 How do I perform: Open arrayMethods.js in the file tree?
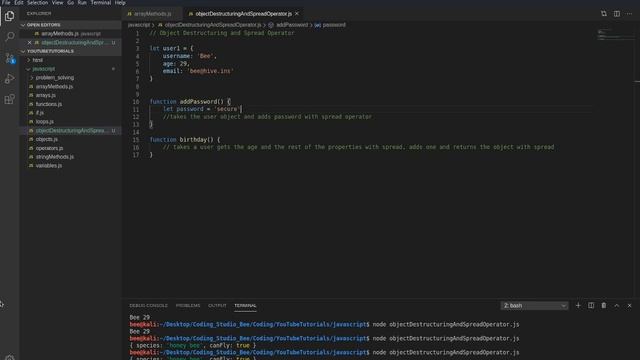pyautogui.click(x=54, y=87)
